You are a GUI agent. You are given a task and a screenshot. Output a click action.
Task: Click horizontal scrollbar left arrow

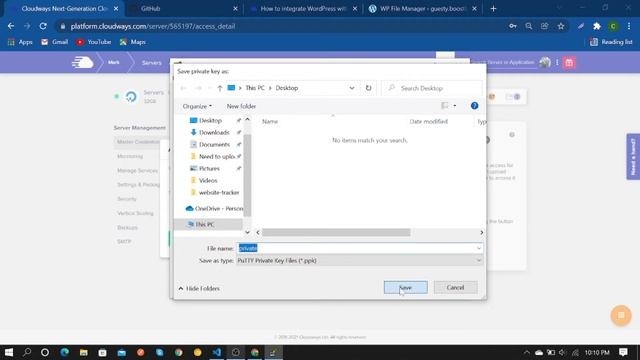(x=258, y=232)
